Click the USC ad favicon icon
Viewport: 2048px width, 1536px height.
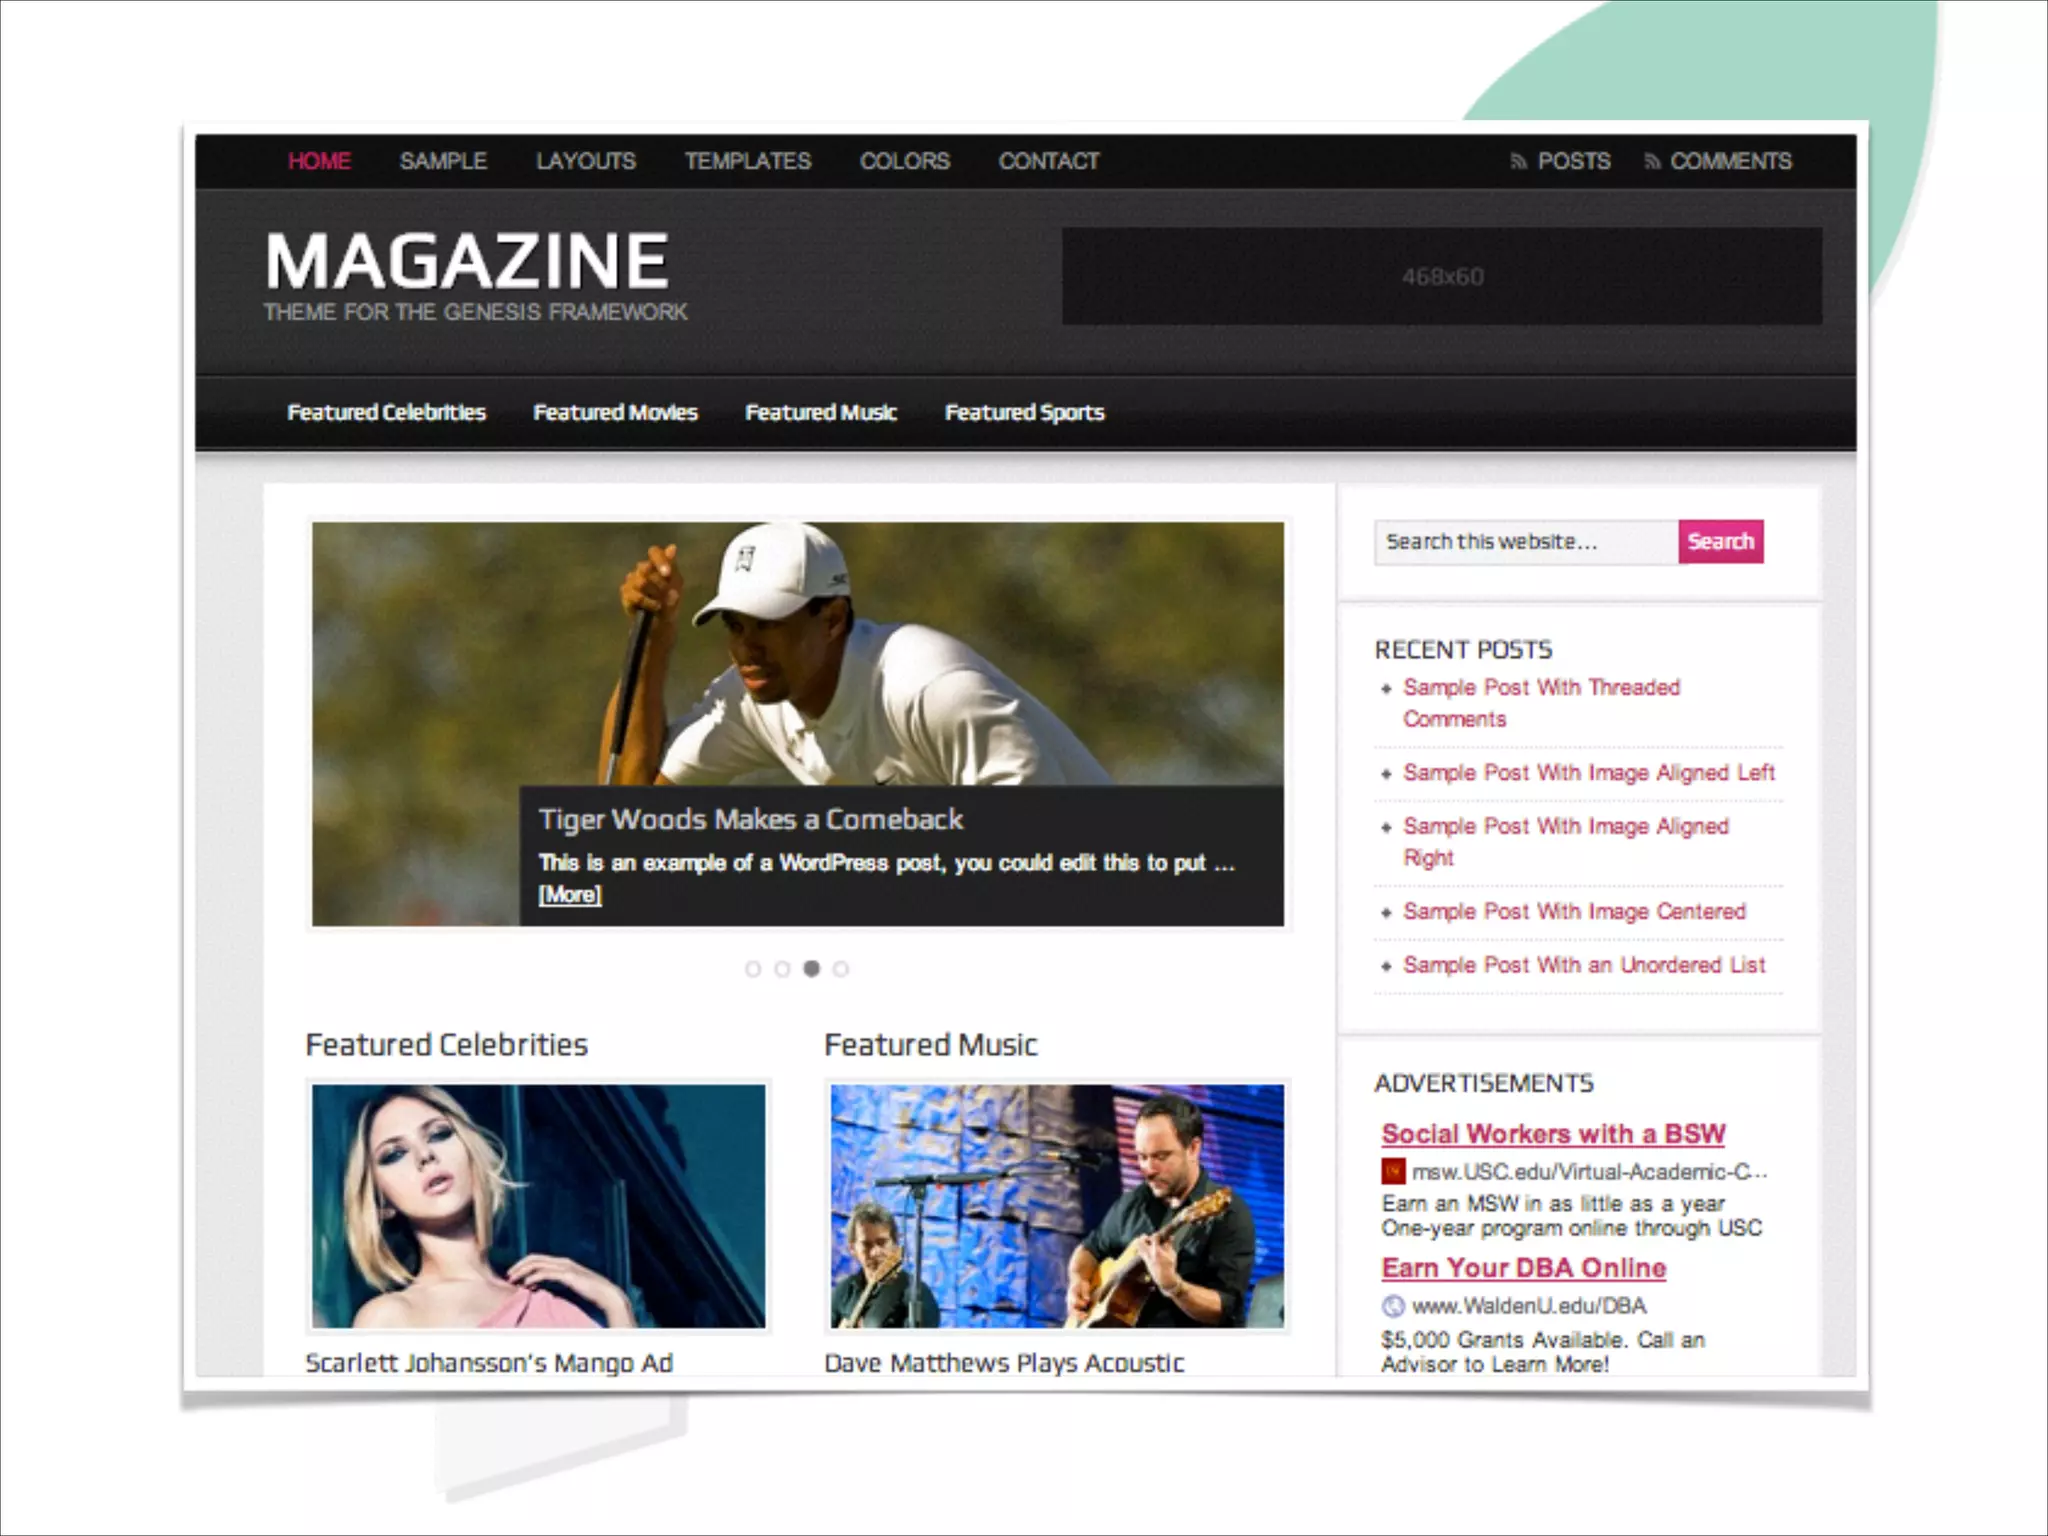(x=1393, y=1171)
